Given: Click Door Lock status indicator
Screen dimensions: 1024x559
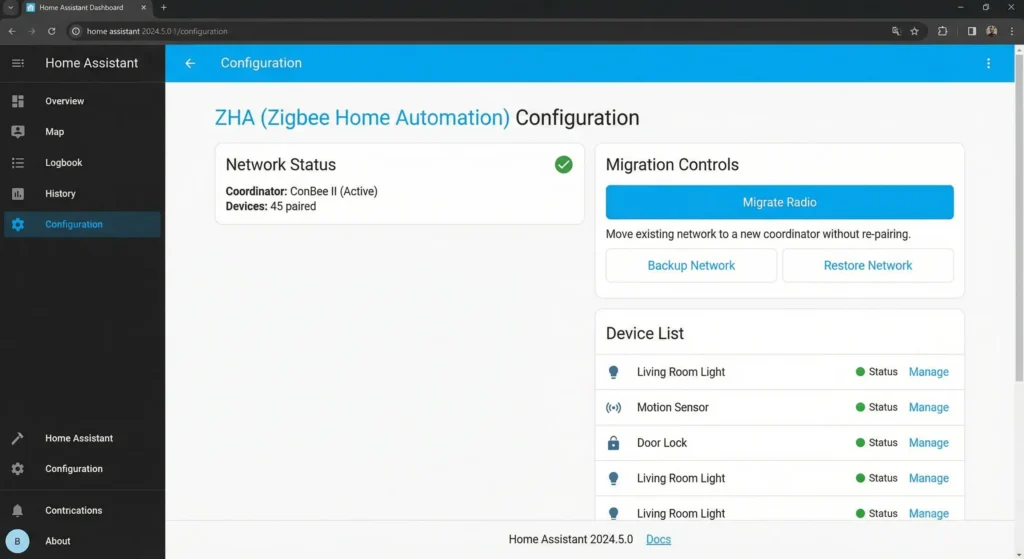Looking at the screenshot, I should [876, 443].
